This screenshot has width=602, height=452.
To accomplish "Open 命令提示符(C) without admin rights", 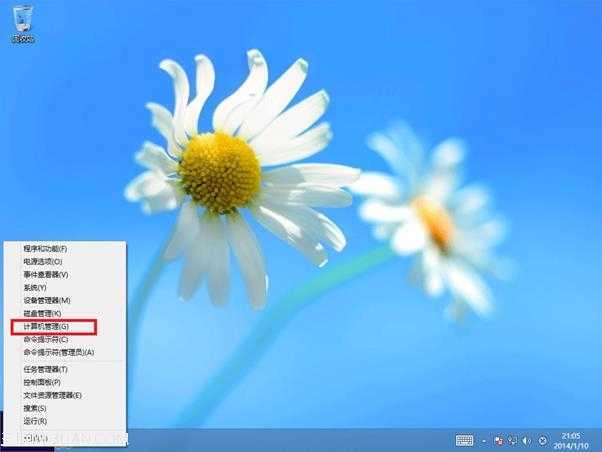I will pyautogui.click(x=46, y=339).
